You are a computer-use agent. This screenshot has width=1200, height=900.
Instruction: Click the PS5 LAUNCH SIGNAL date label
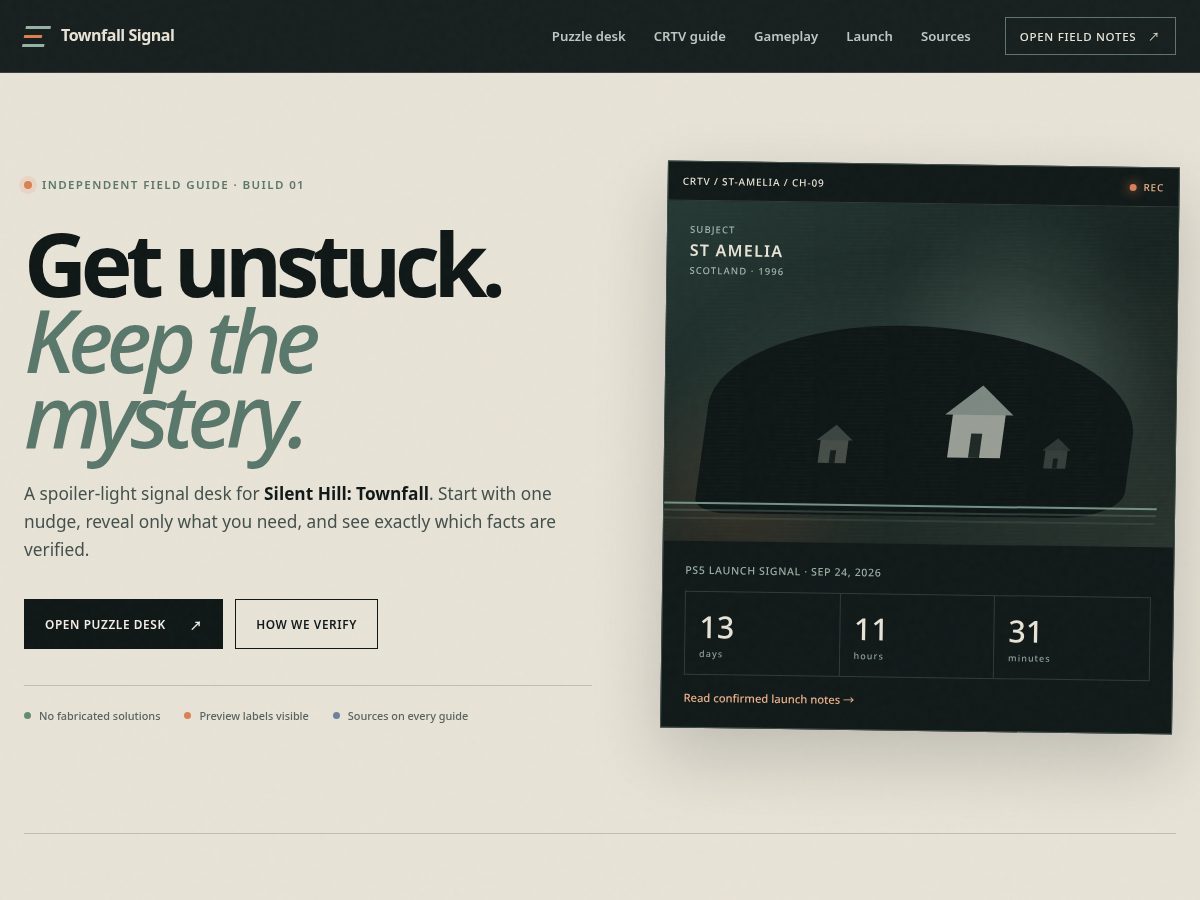783,571
